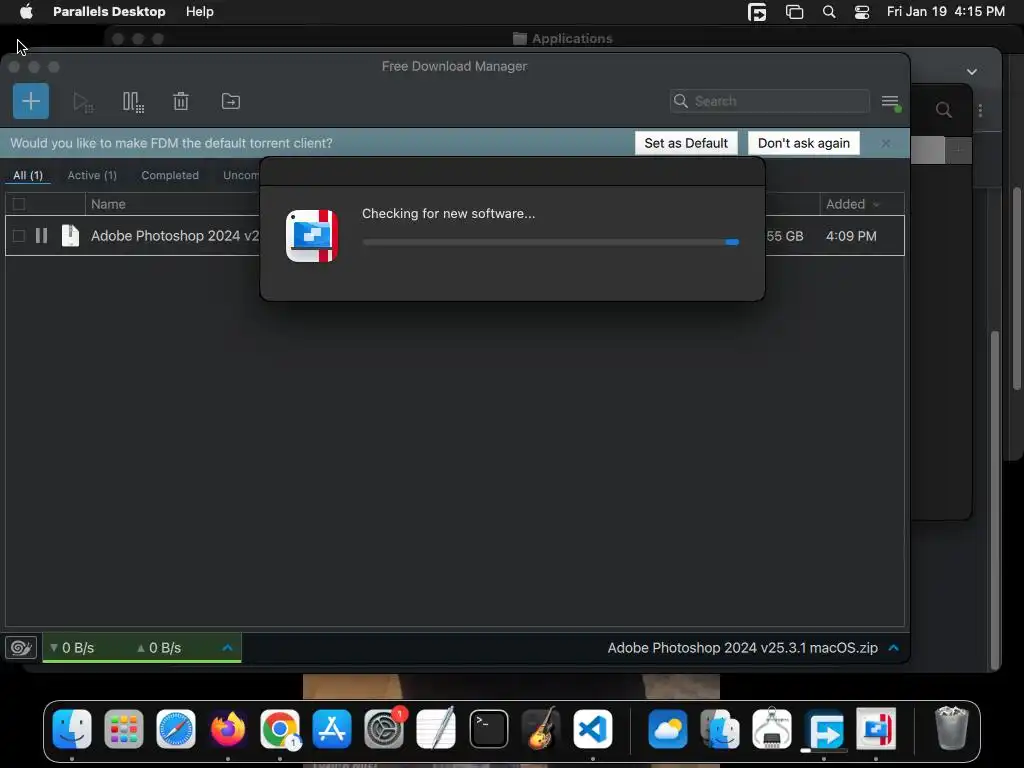
Task: Pause all downloads in the toolbar
Action: [133, 102]
